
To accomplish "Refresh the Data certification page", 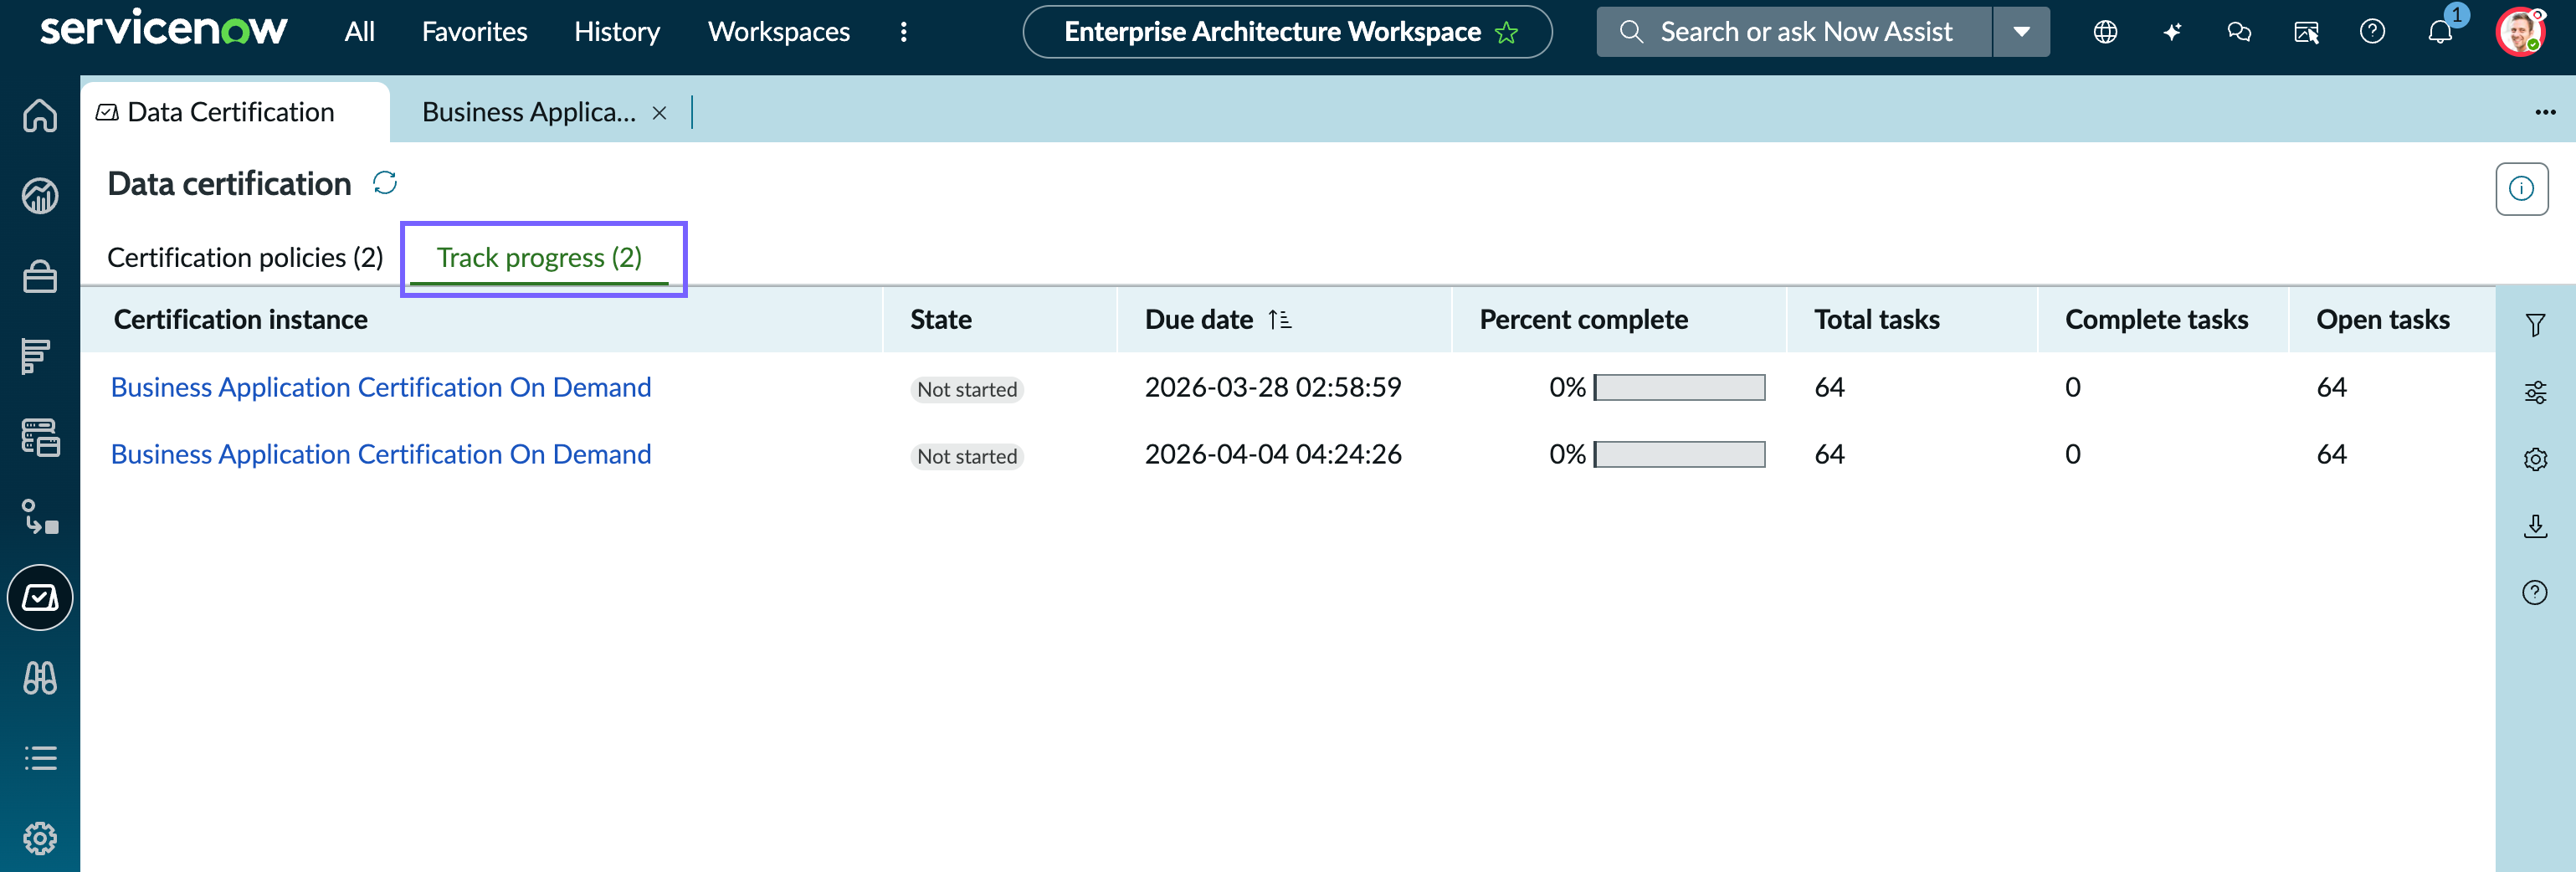I will pyautogui.click(x=385, y=183).
